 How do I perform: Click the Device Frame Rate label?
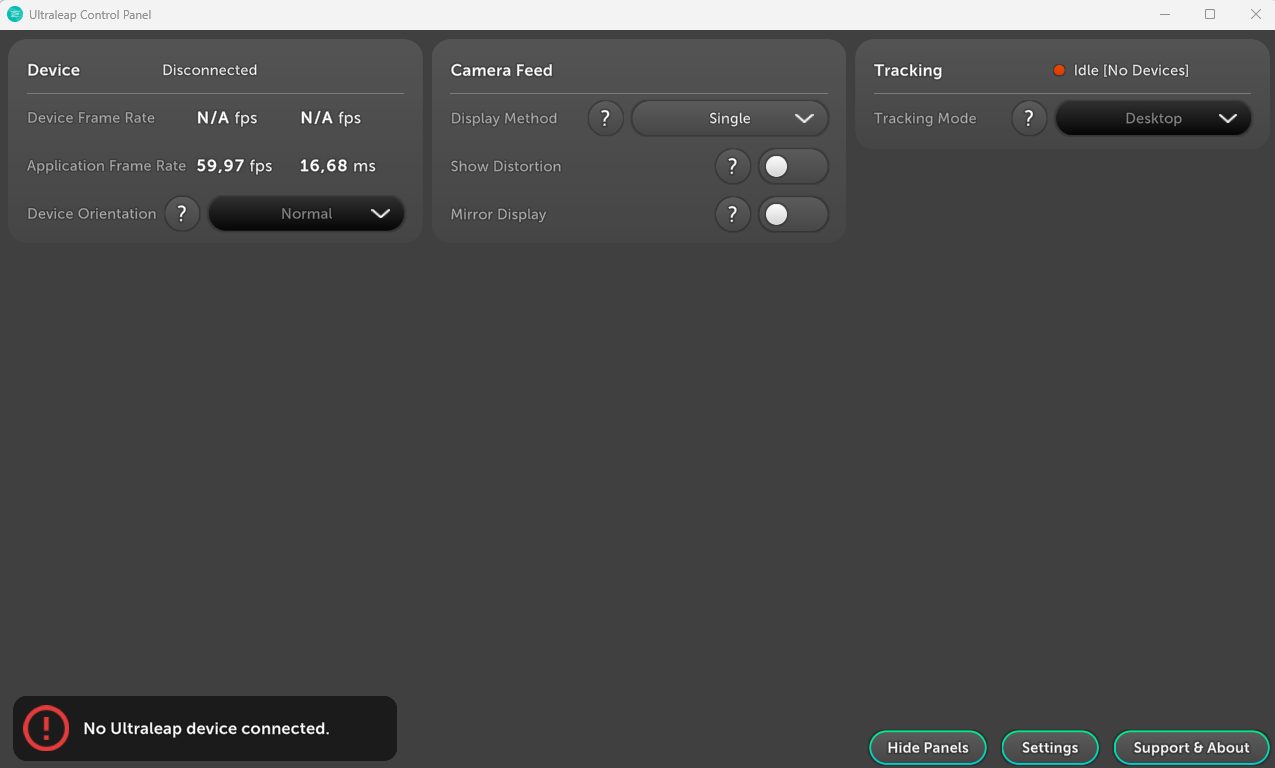coord(91,118)
